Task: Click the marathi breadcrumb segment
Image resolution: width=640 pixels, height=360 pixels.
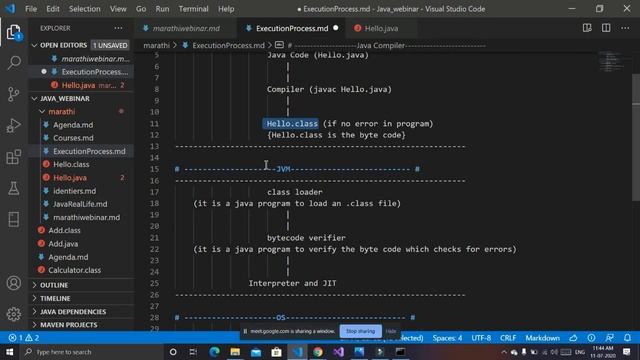Action: 156,45
